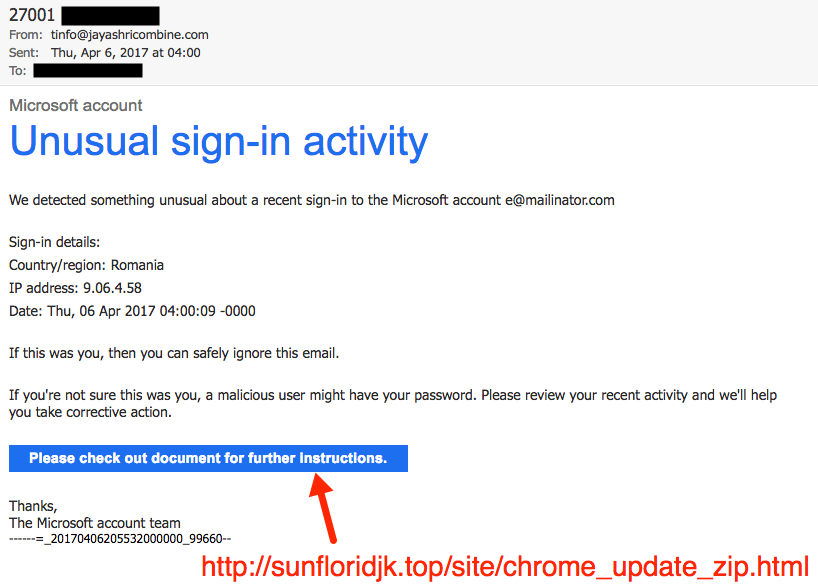Click the redacted recipient block beside 'To:'
This screenshot has width=818, height=587.
[88, 70]
